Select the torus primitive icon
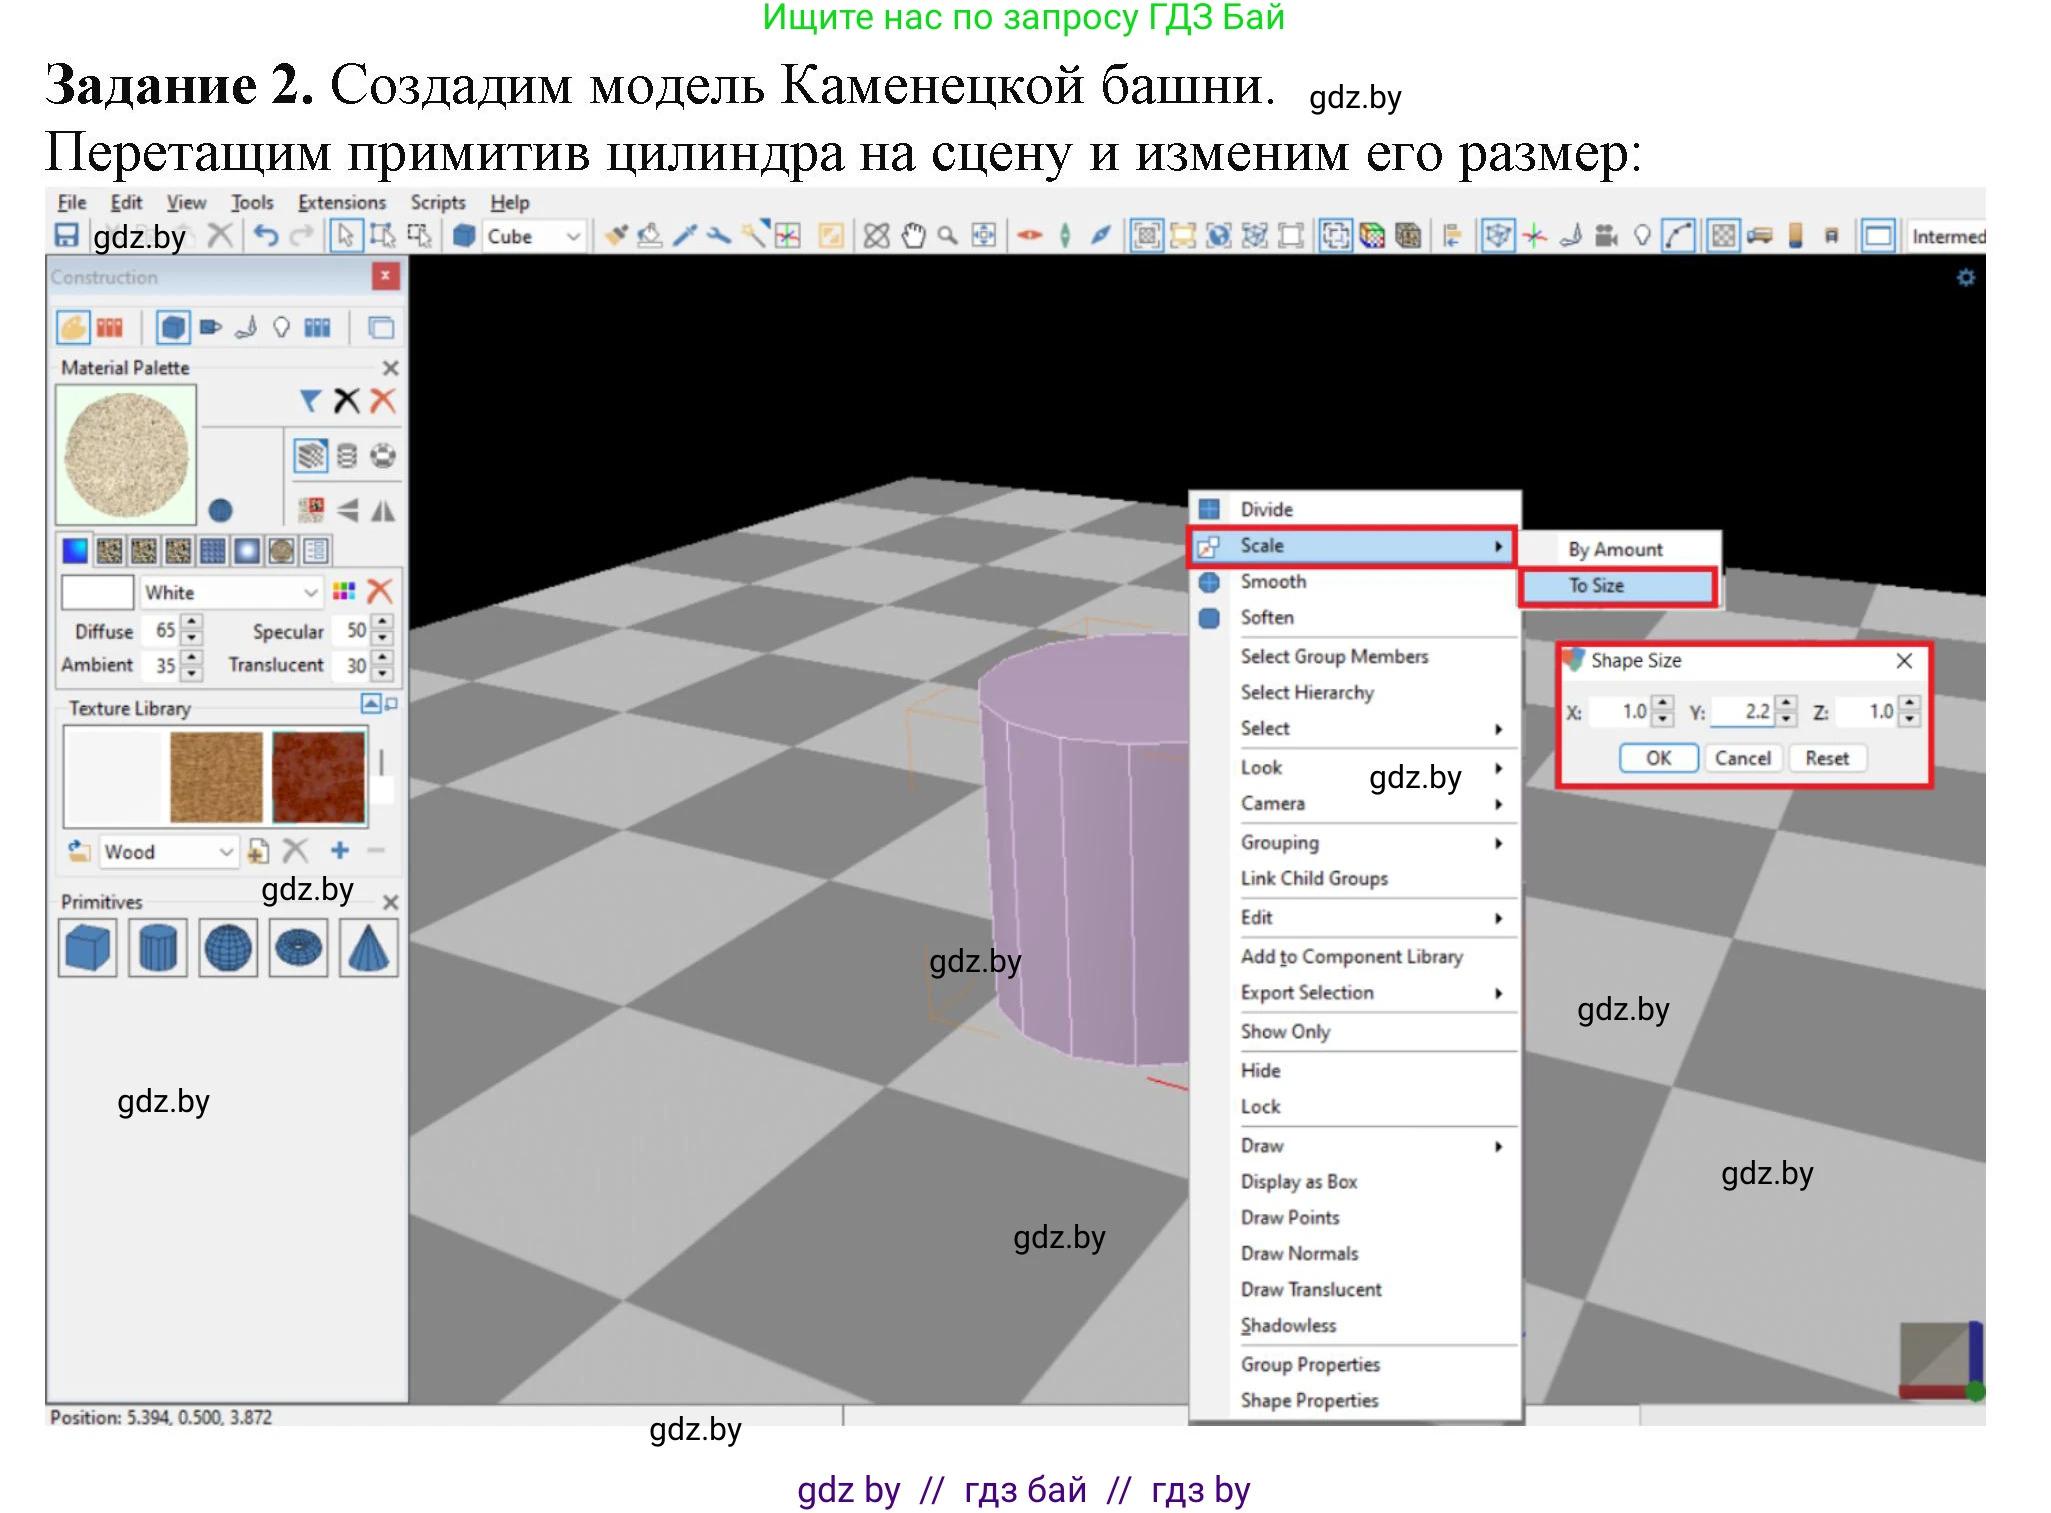The image size is (2051, 1513). click(298, 948)
